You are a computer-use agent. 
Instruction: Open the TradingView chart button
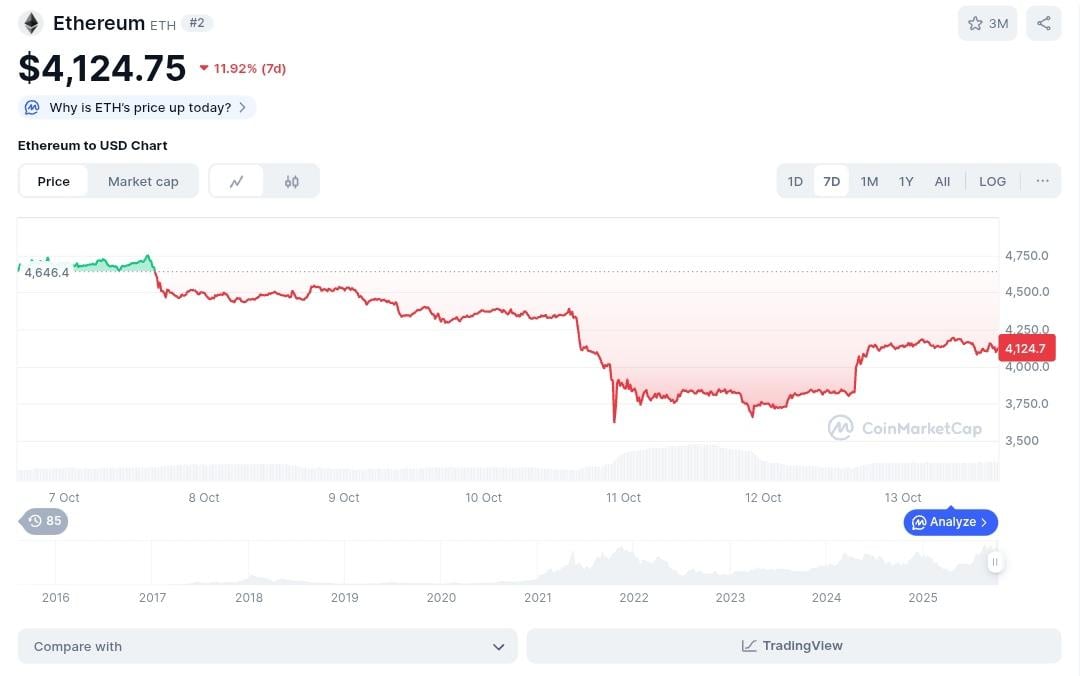[793, 646]
